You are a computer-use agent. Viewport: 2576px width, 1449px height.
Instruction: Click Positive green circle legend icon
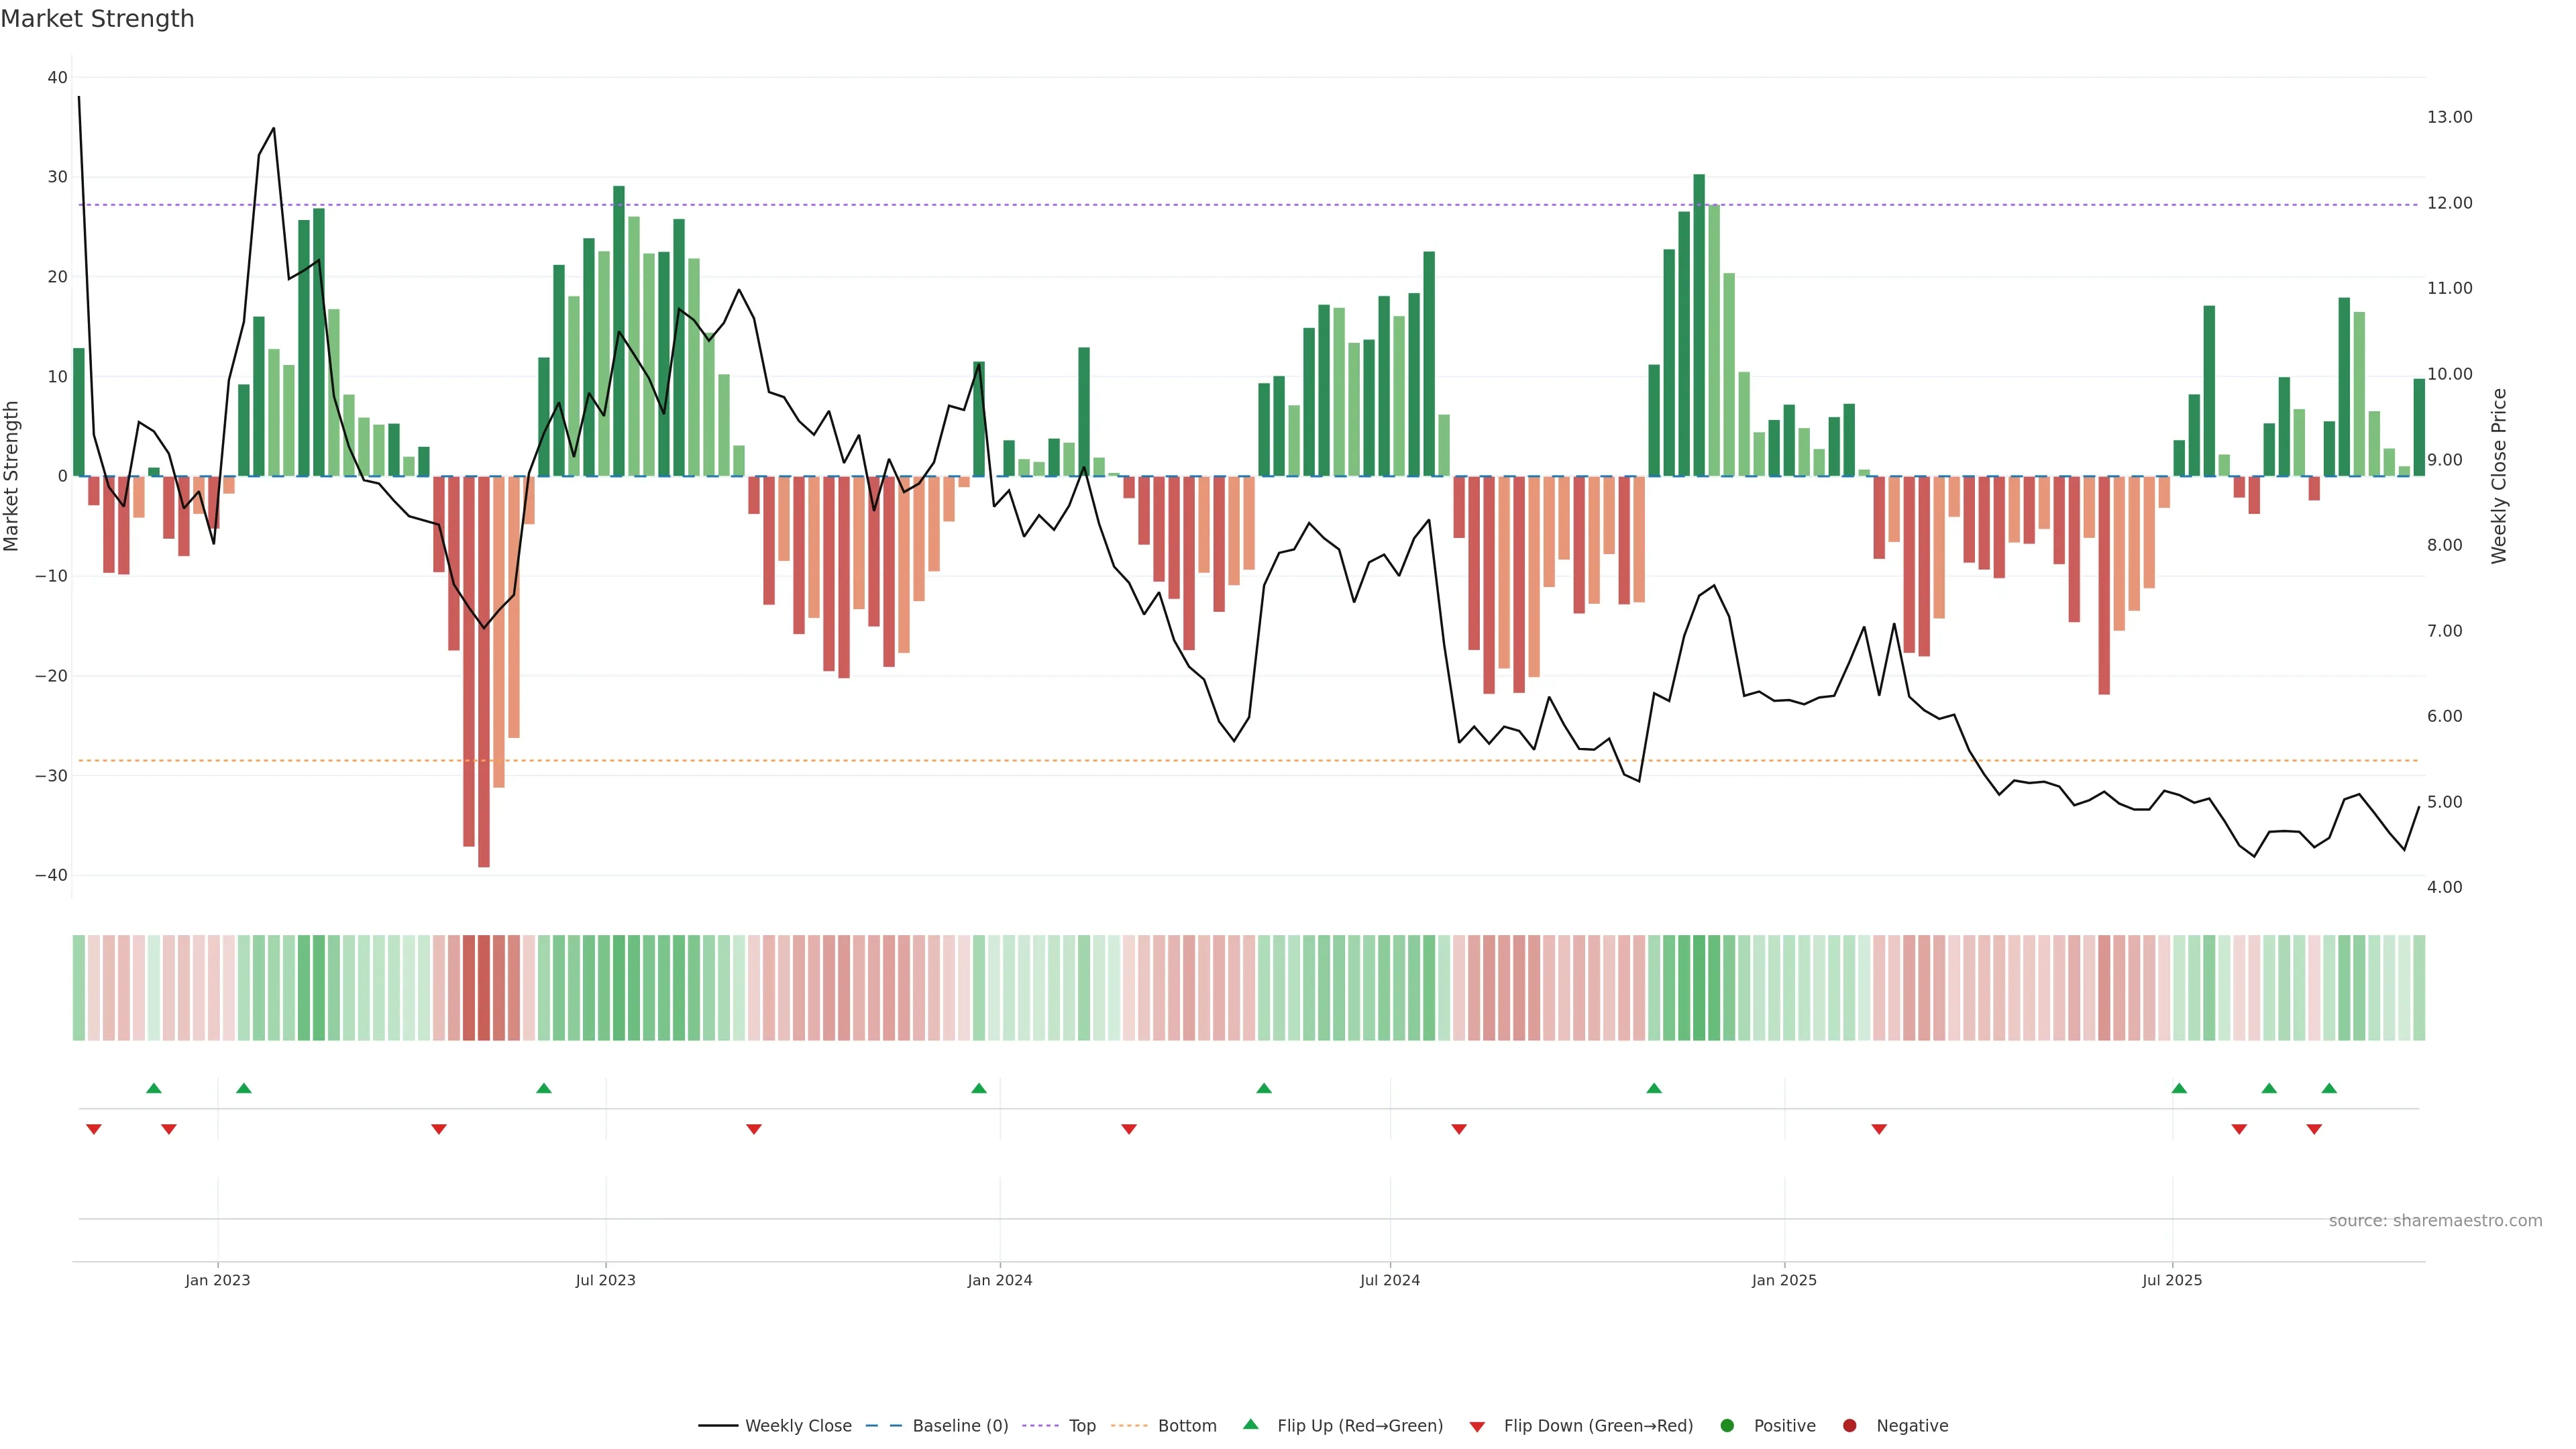click(1727, 1426)
